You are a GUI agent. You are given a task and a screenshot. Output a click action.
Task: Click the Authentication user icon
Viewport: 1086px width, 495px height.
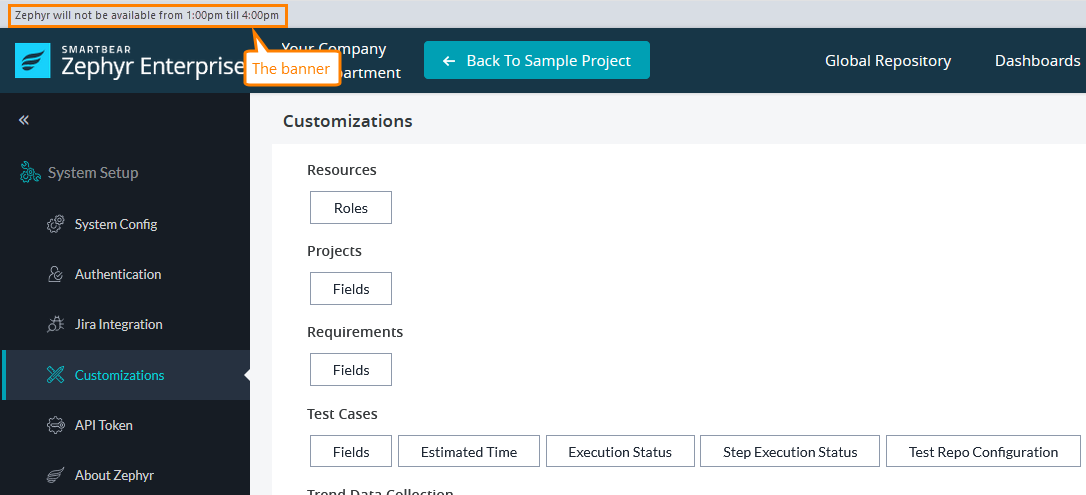(56, 274)
